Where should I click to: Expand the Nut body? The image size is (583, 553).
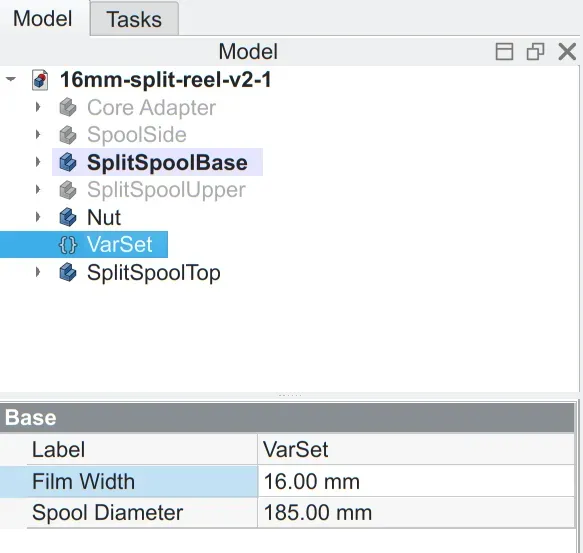(x=38, y=217)
